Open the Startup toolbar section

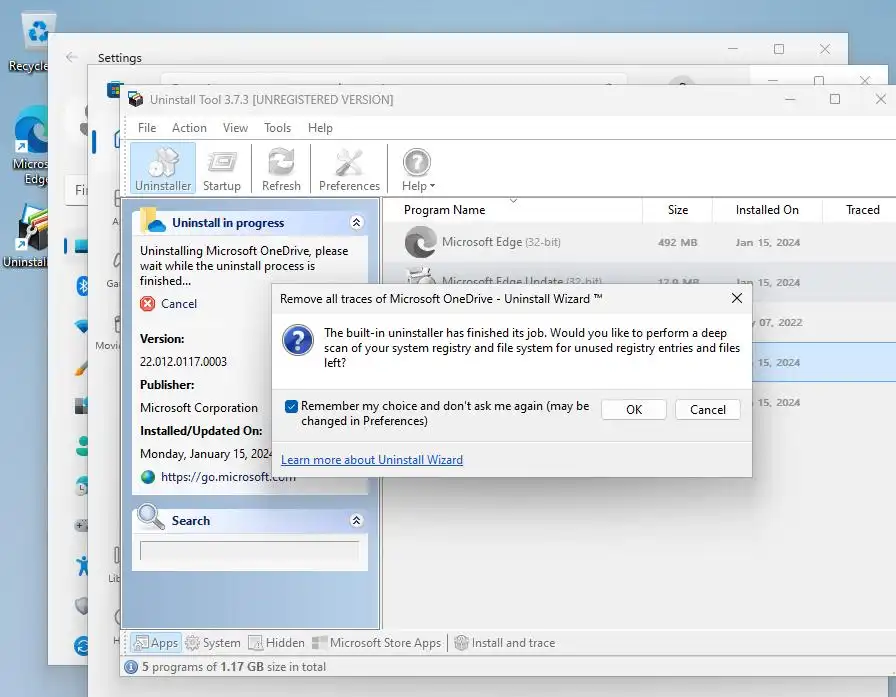point(222,168)
